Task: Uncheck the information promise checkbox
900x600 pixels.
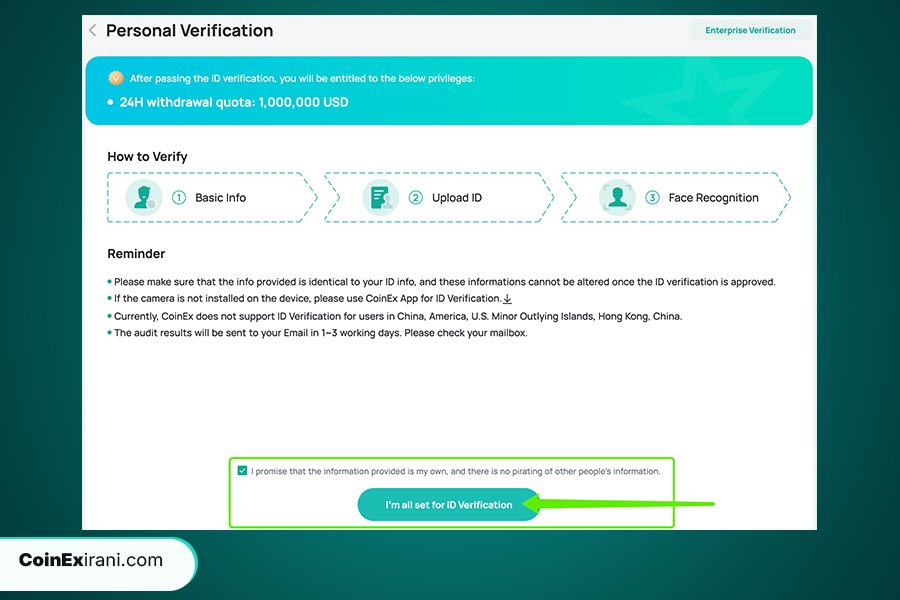Action: [242, 471]
